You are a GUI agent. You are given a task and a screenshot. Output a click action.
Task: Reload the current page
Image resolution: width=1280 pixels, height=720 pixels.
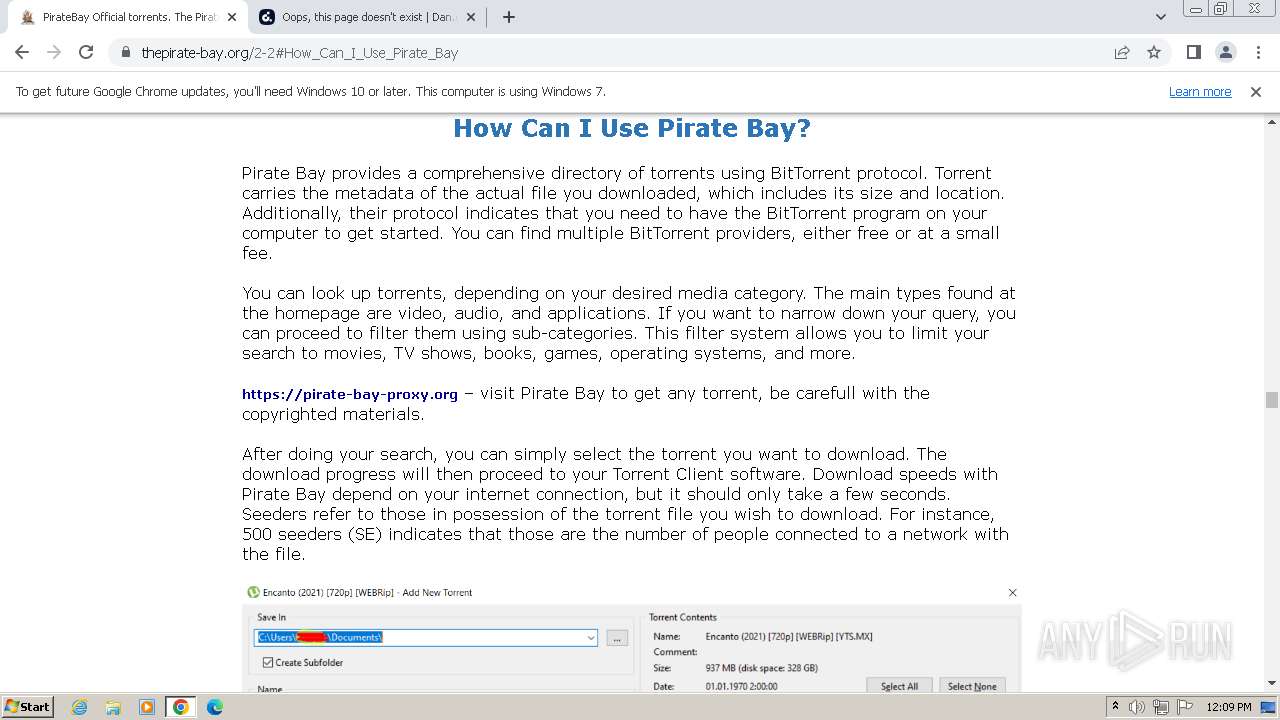click(86, 52)
